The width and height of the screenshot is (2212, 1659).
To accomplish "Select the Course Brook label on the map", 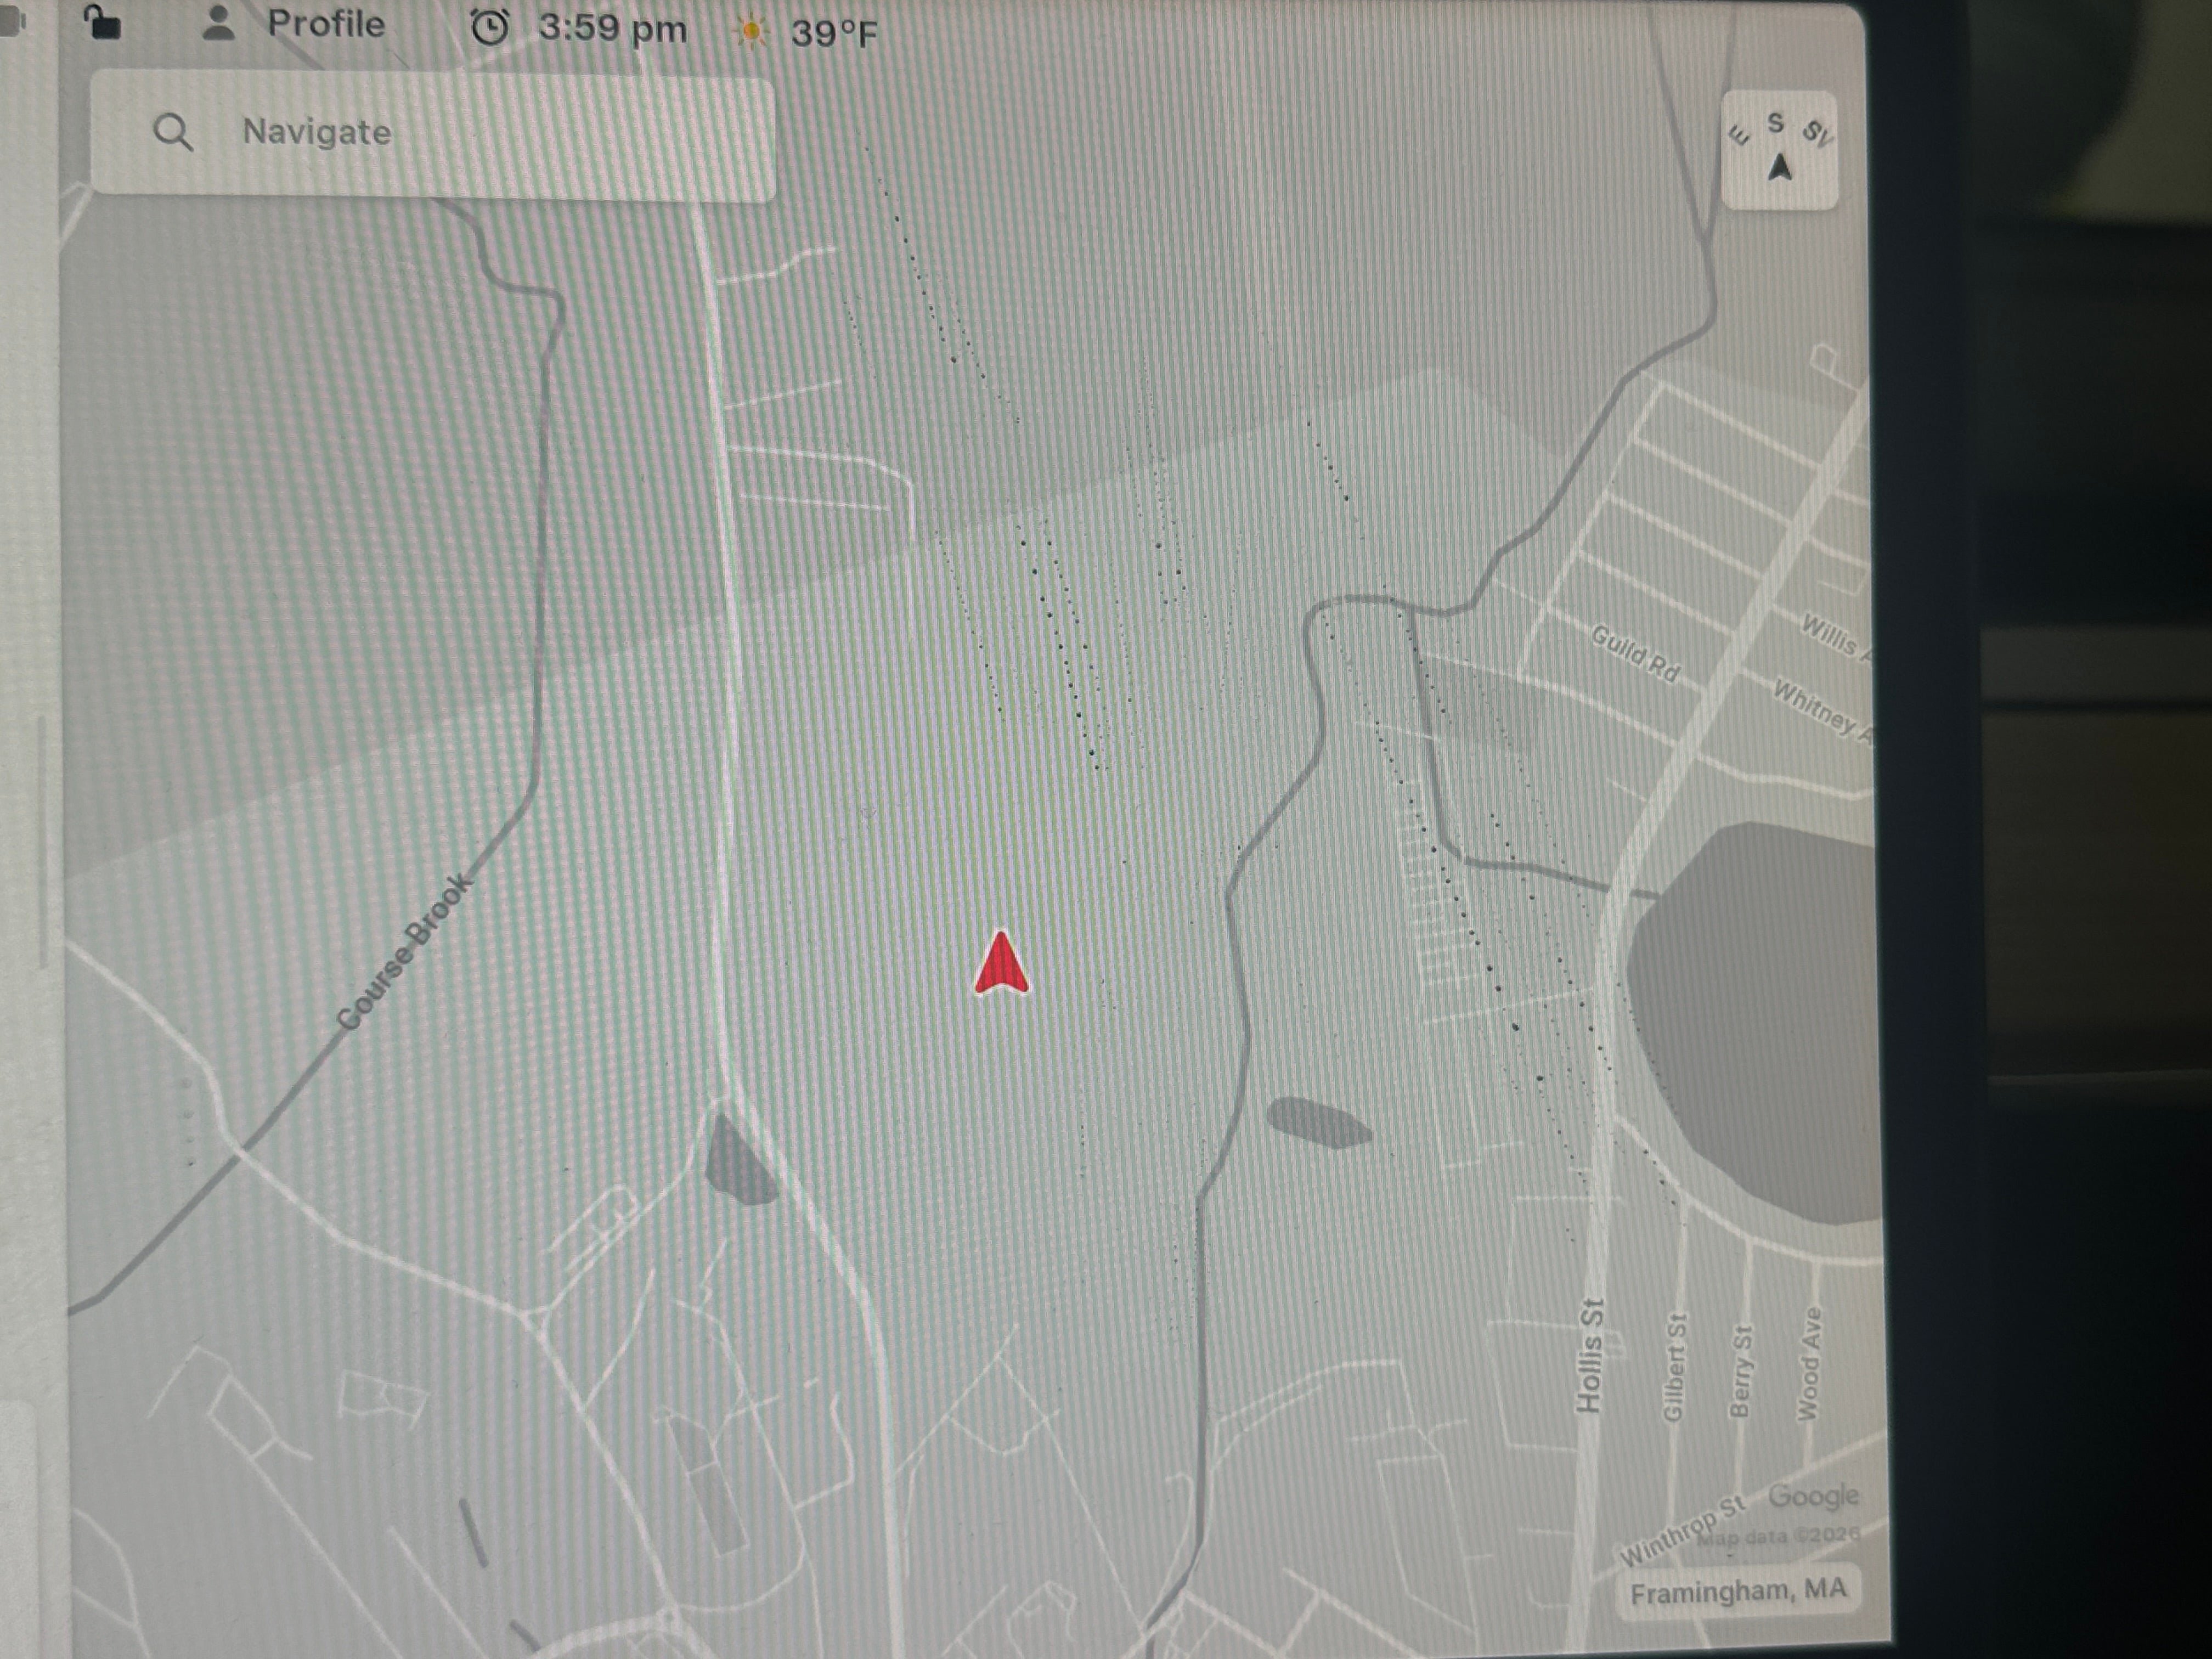I will pyautogui.click(x=403, y=952).
